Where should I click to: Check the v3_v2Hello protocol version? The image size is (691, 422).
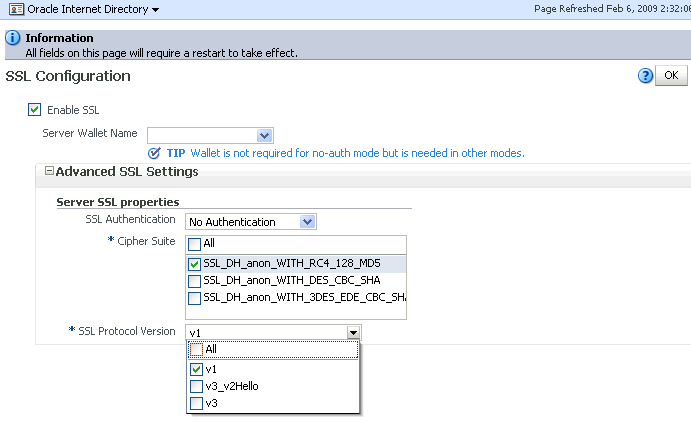tap(196, 386)
